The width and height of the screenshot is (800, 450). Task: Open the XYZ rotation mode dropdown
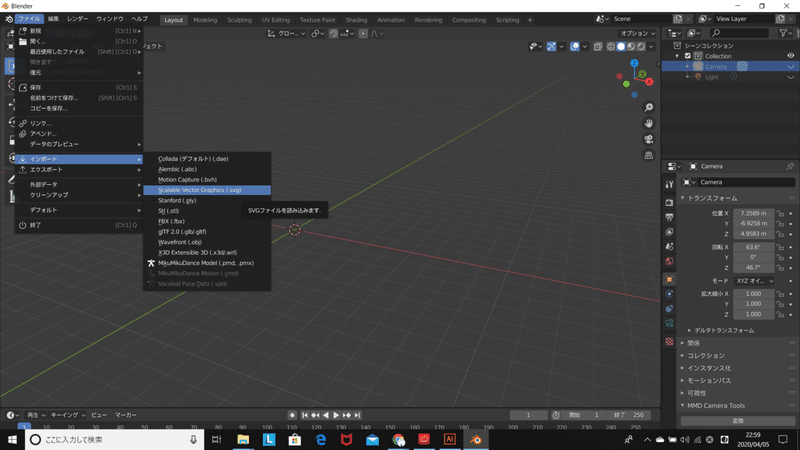coord(755,281)
